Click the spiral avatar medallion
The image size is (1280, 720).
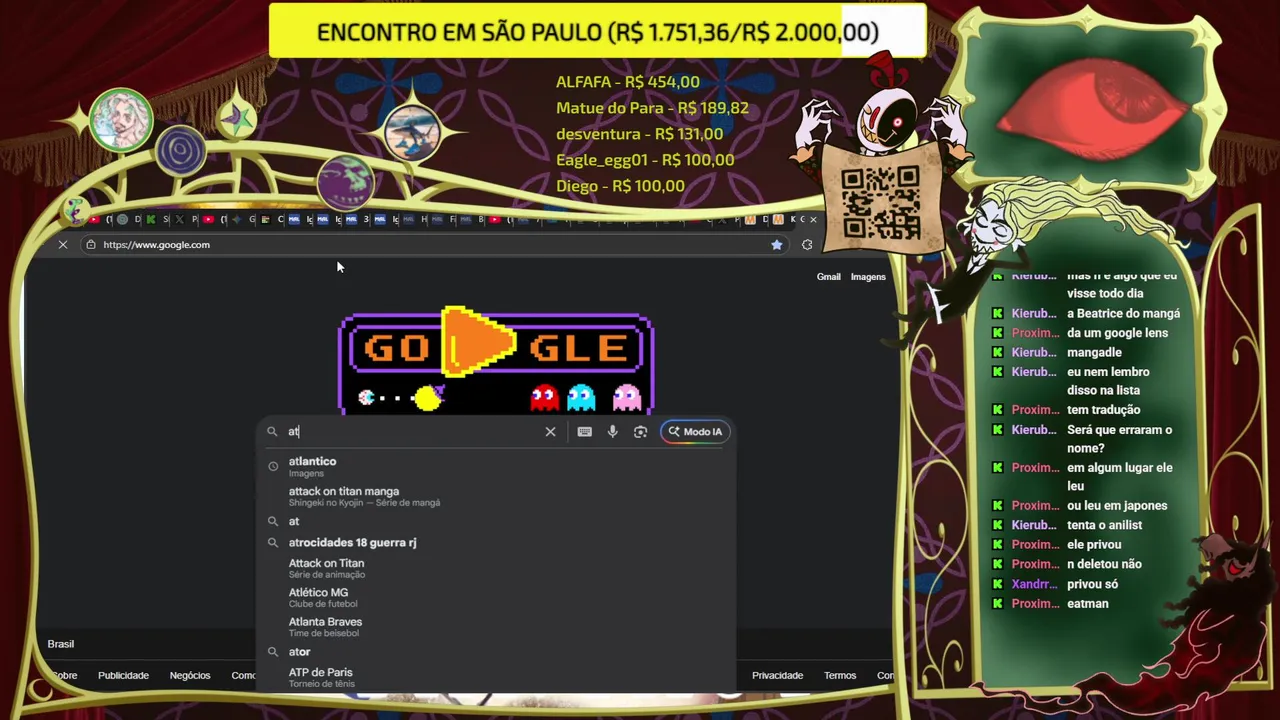181,152
